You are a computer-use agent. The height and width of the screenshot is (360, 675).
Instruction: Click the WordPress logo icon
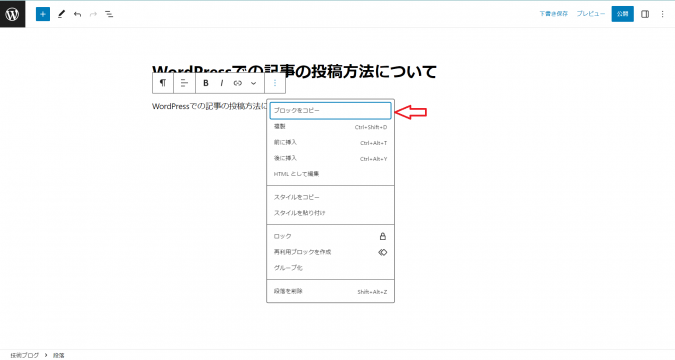click(x=12, y=14)
